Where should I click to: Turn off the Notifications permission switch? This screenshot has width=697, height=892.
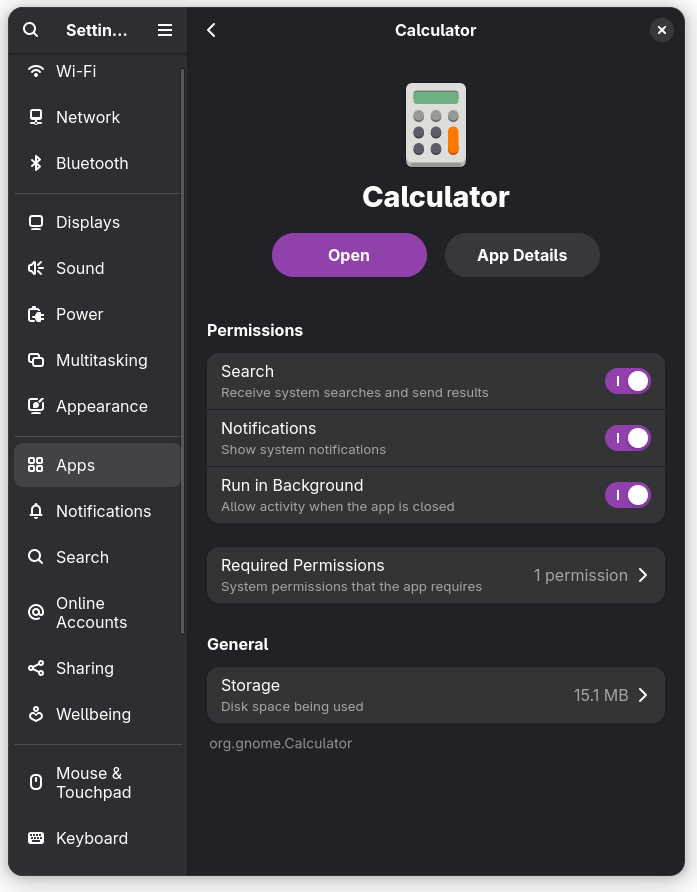coord(628,438)
